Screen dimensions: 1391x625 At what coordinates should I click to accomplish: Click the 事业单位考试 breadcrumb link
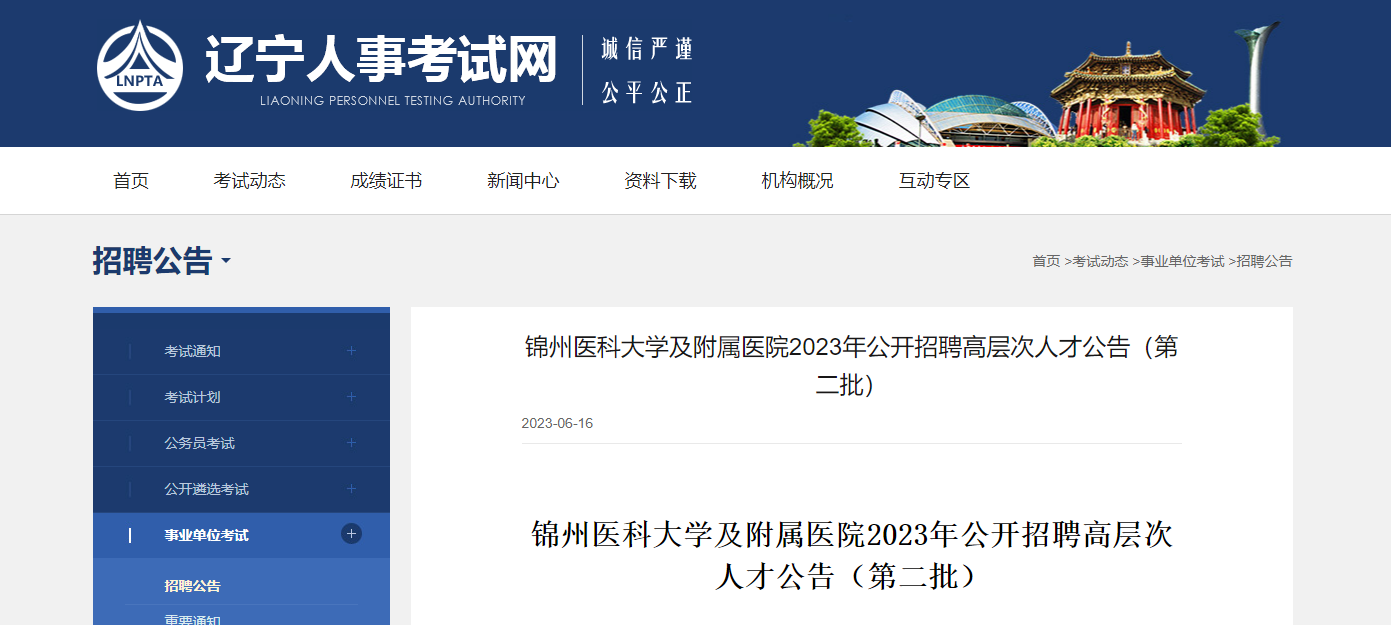(x=1182, y=261)
